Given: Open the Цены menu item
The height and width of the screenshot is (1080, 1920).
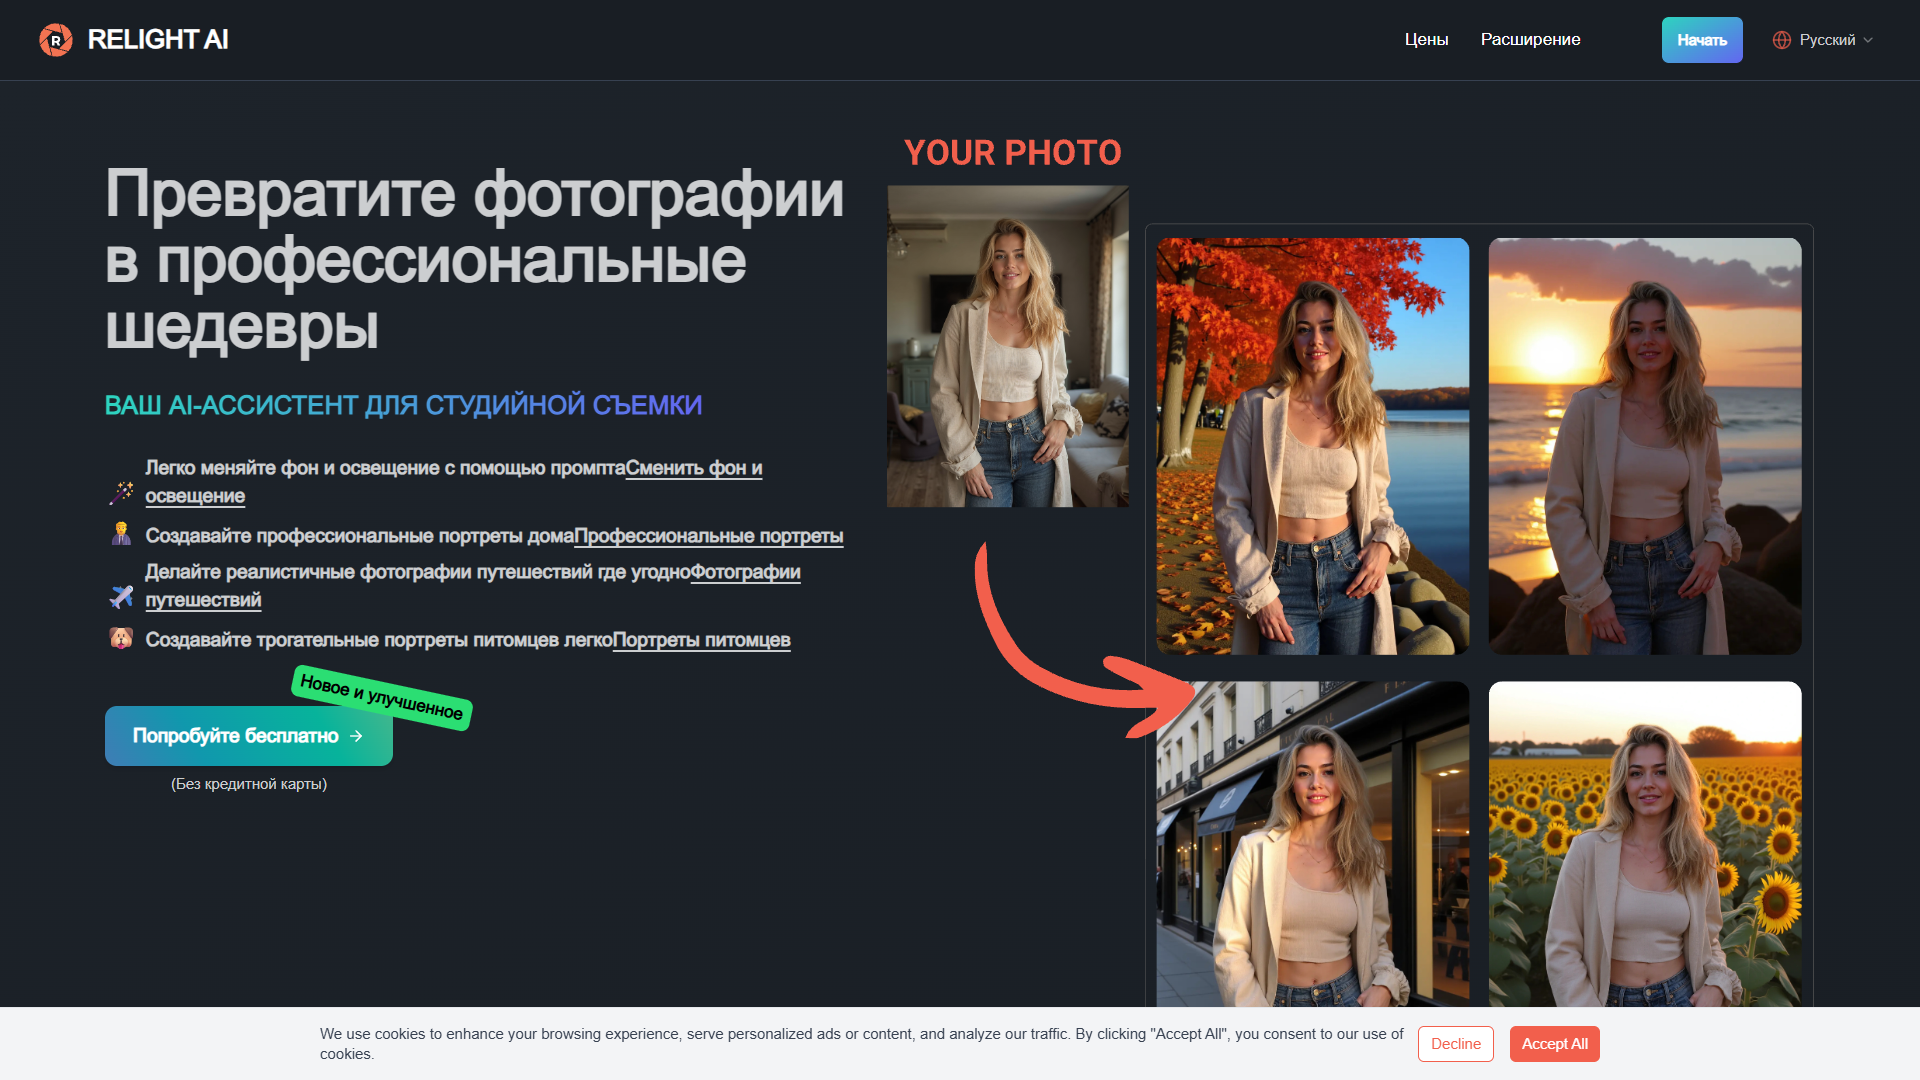Looking at the screenshot, I should (1426, 40).
